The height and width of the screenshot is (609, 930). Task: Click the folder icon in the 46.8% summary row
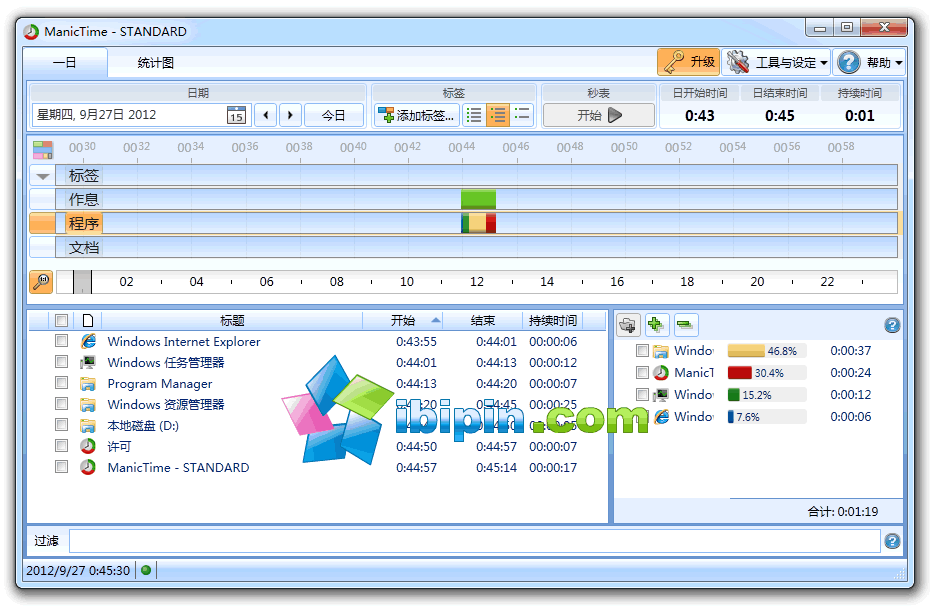[x=661, y=351]
